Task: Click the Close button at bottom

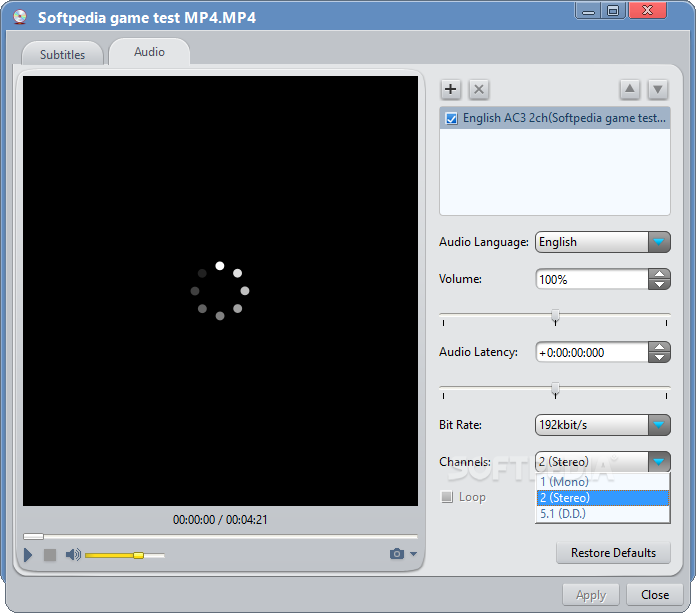Action: pyautogui.click(x=655, y=595)
